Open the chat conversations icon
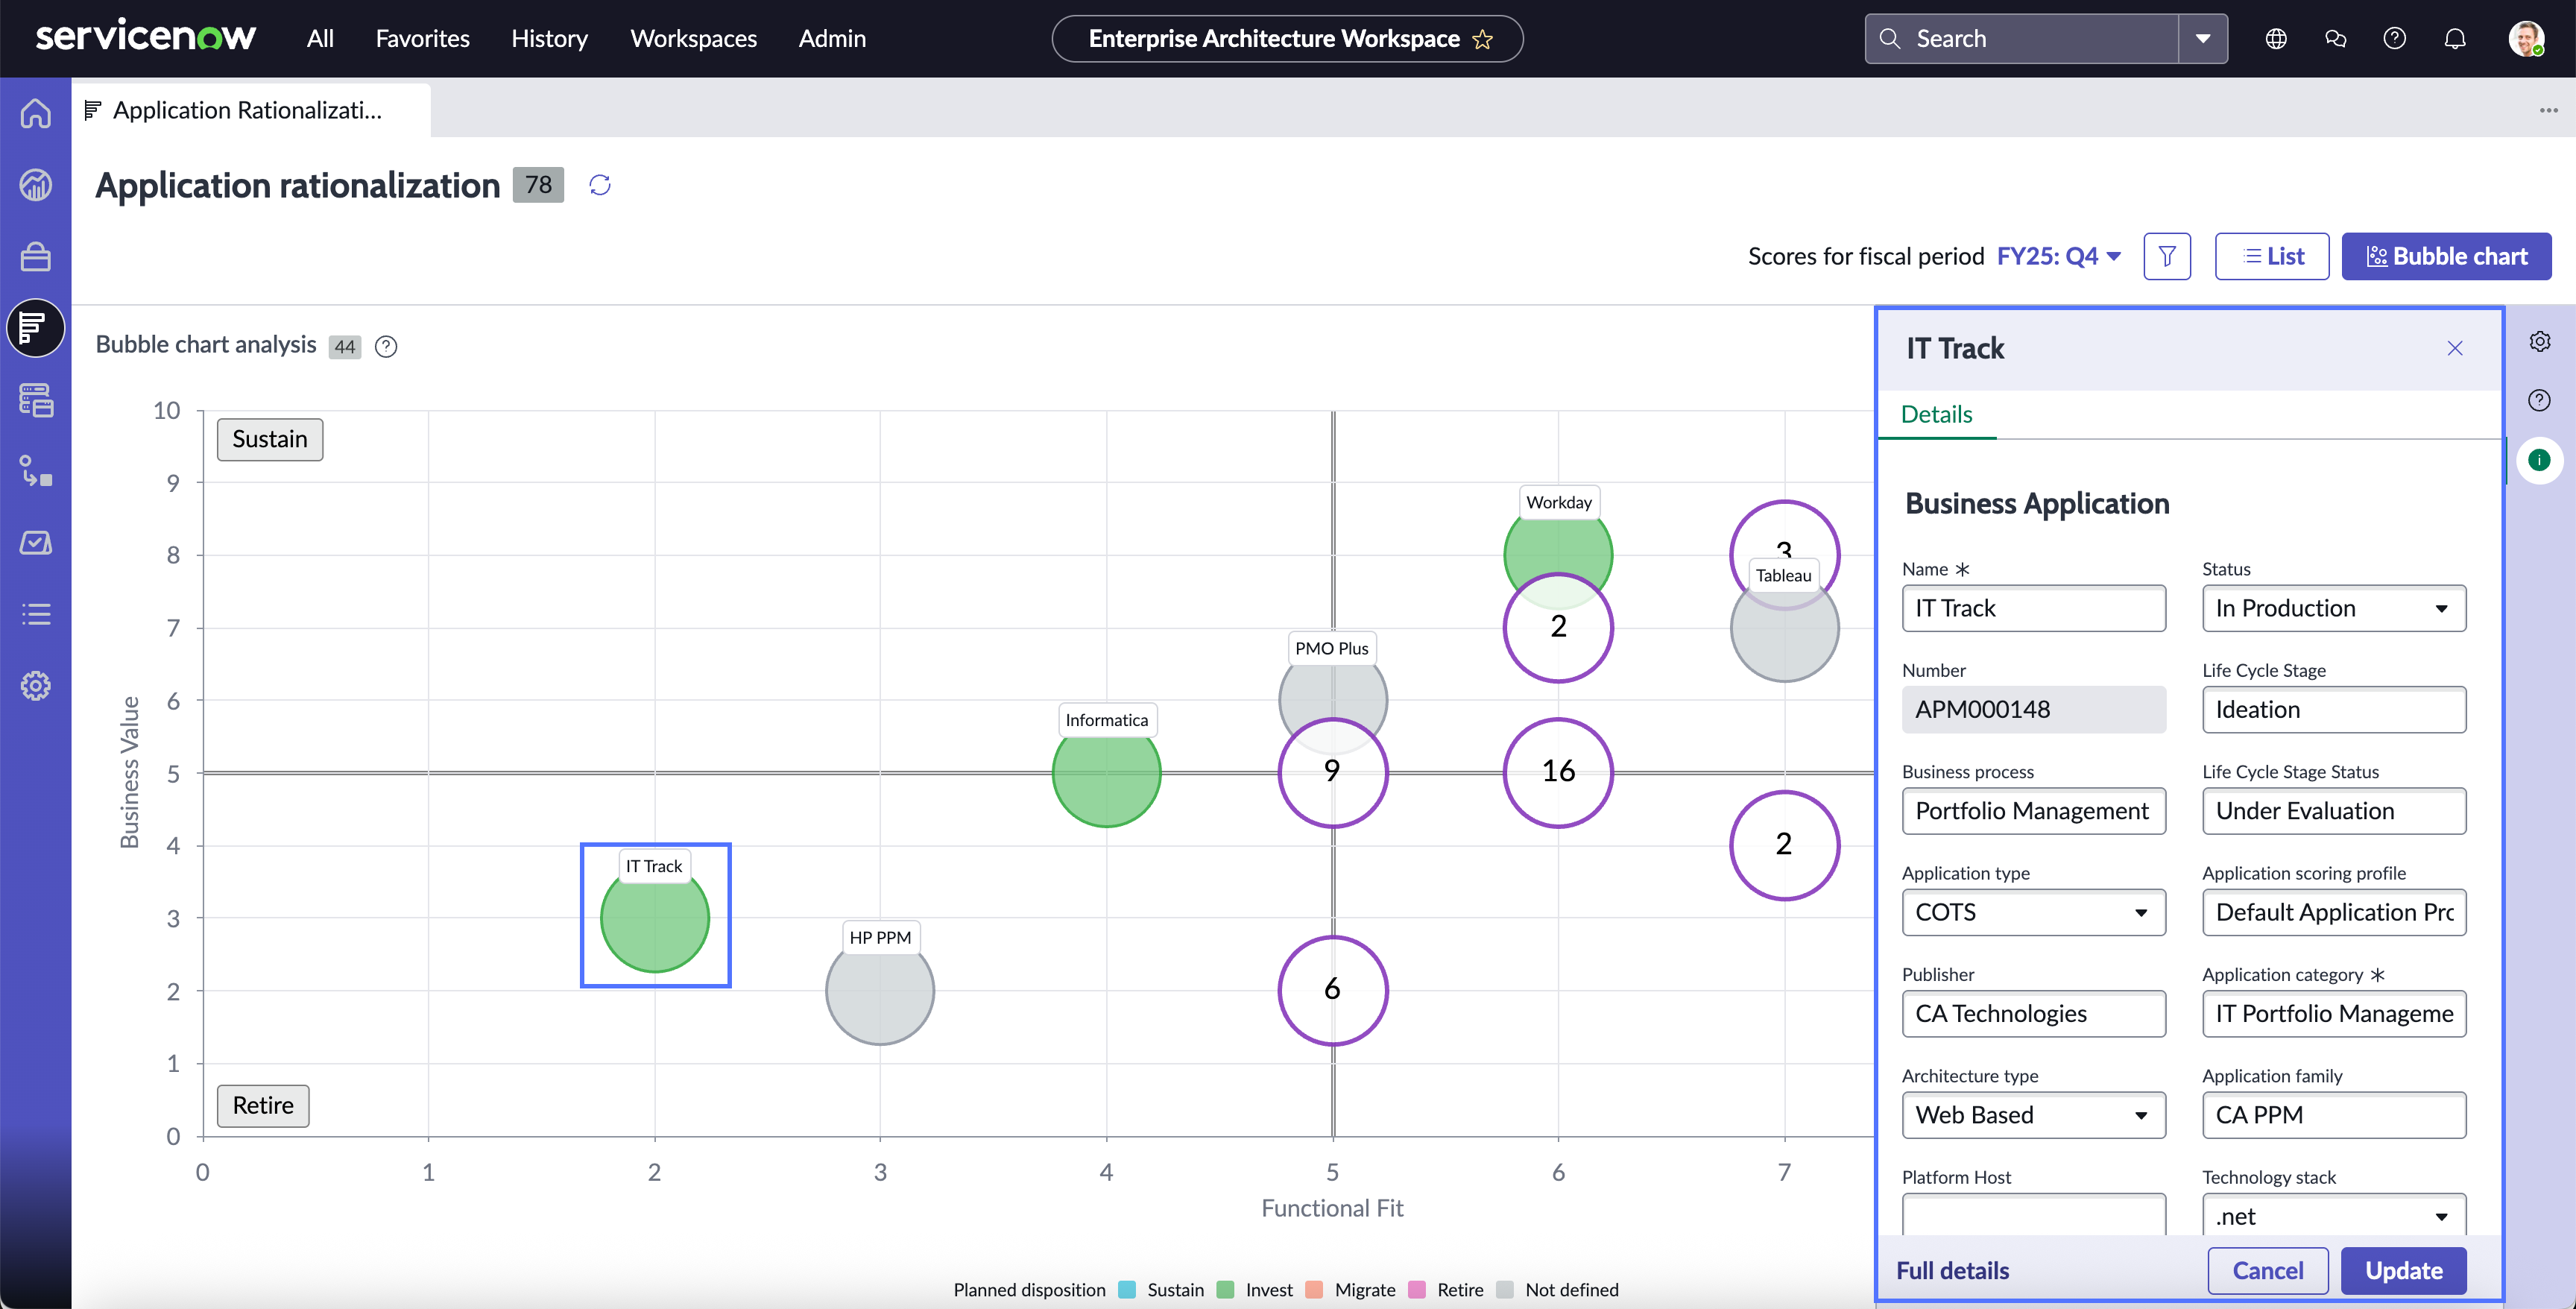The image size is (2576, 1309). coord(2336,39)
